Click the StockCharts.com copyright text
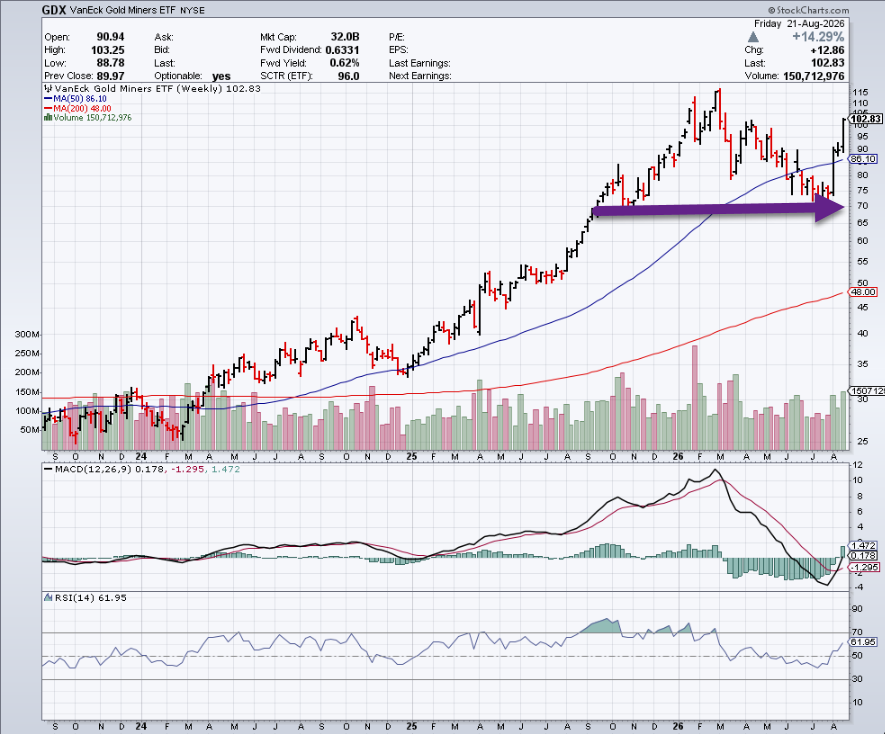885x734 pixels. (x=808, y=10)
